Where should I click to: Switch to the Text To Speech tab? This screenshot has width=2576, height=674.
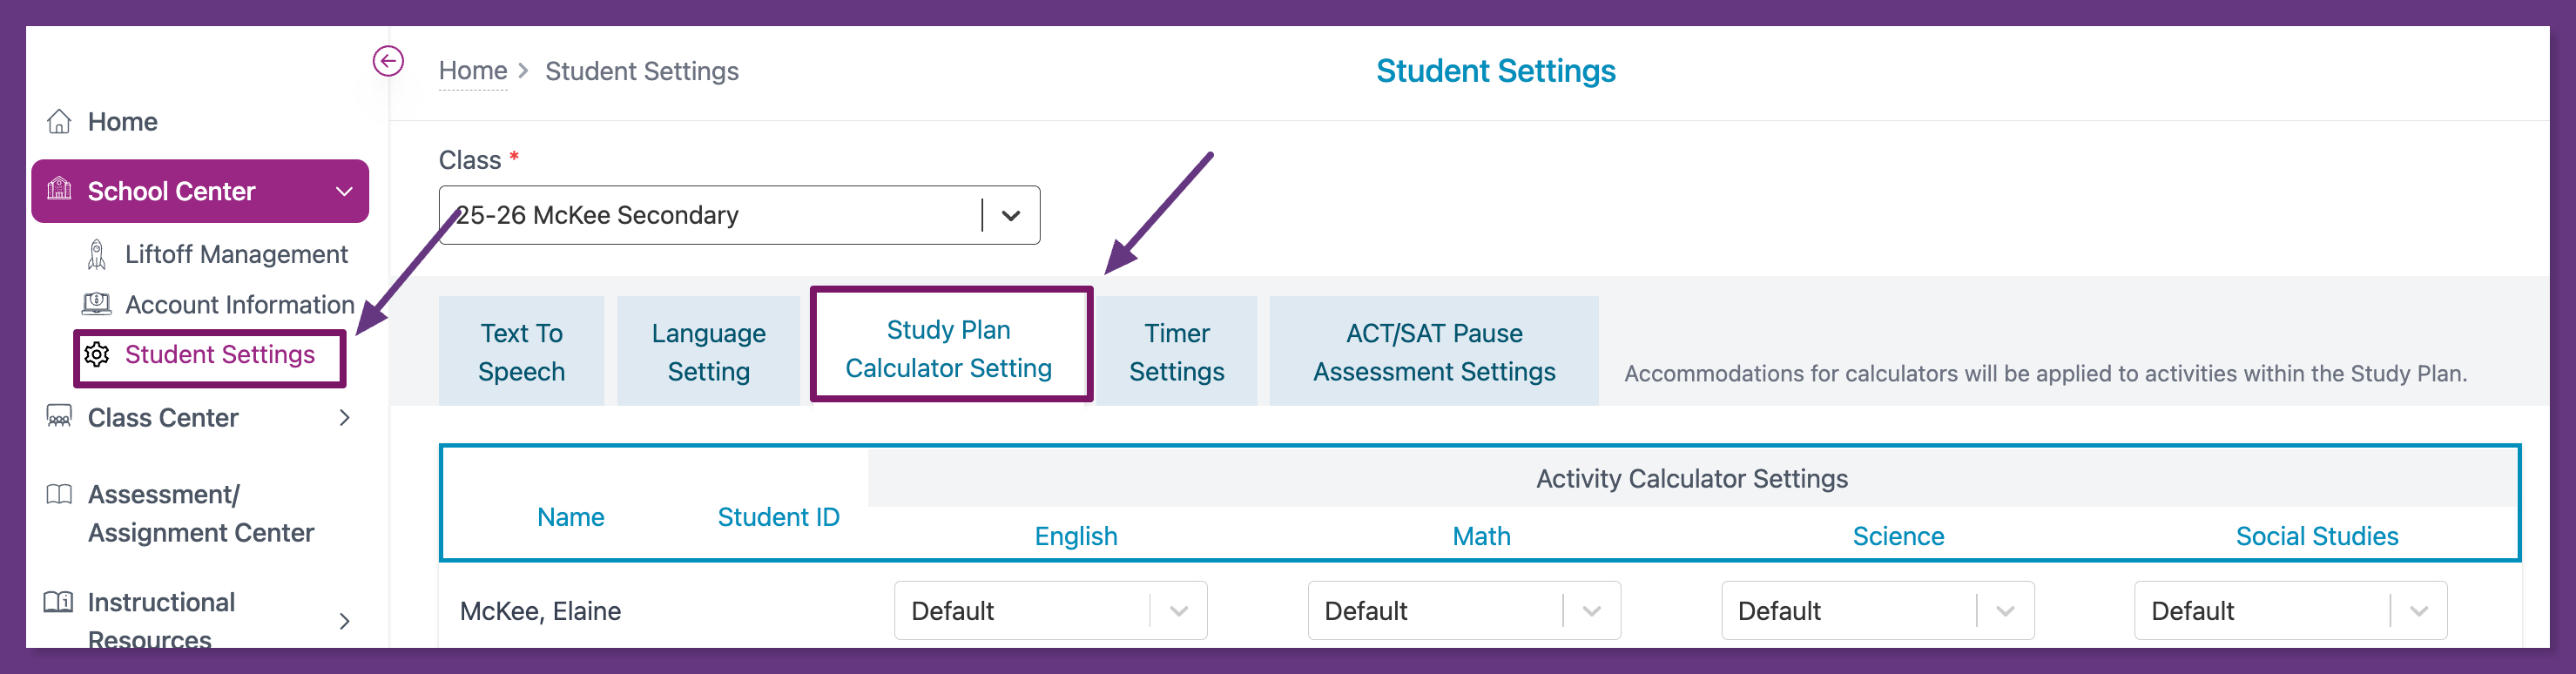pyautogui.click(x=521, y=351)
